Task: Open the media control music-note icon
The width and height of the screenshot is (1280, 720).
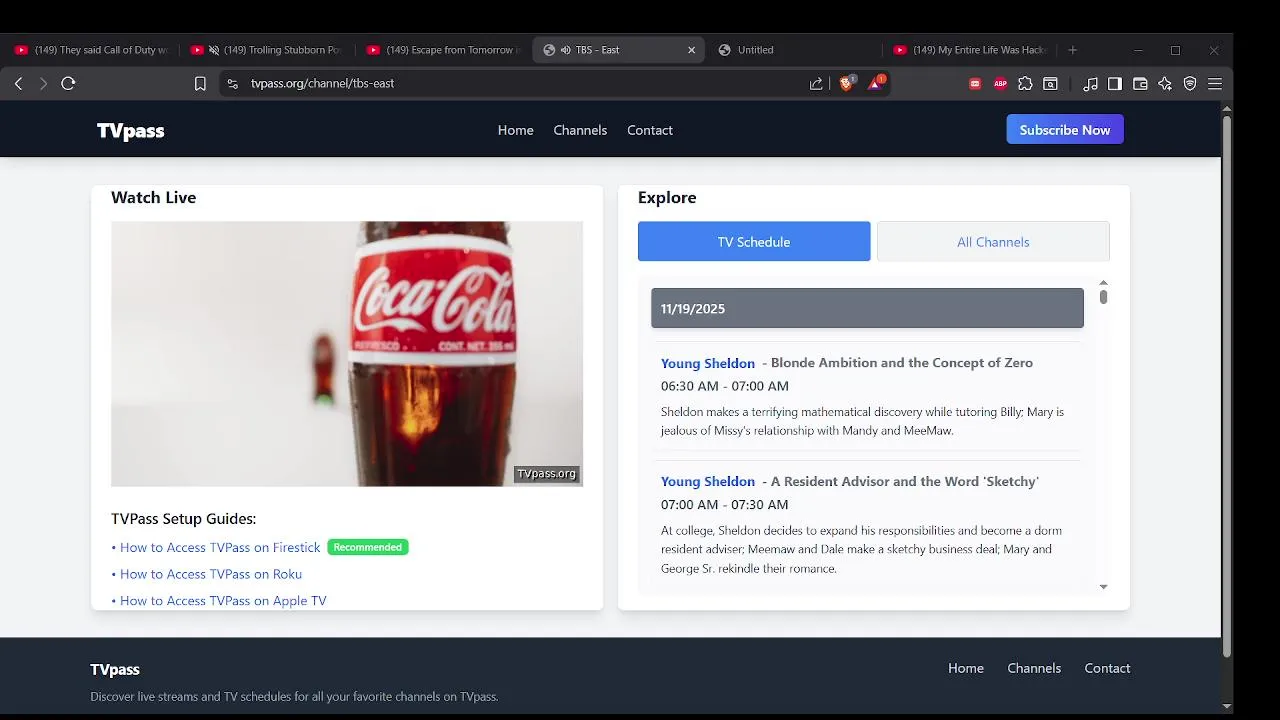Action: 1090,84
